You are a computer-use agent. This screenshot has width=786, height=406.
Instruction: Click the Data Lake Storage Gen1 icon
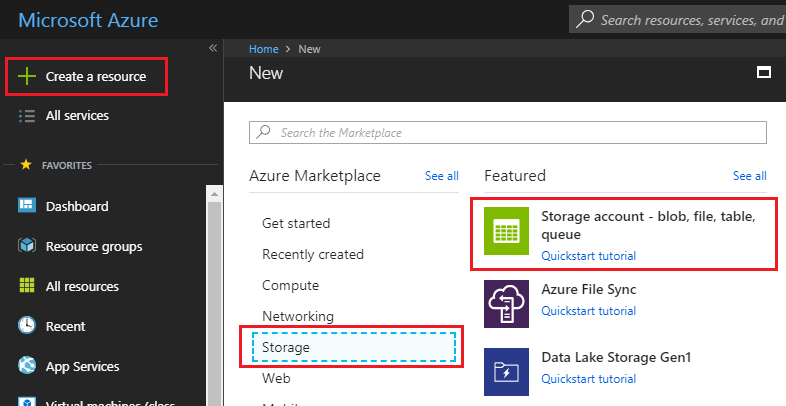click(507, 371)
